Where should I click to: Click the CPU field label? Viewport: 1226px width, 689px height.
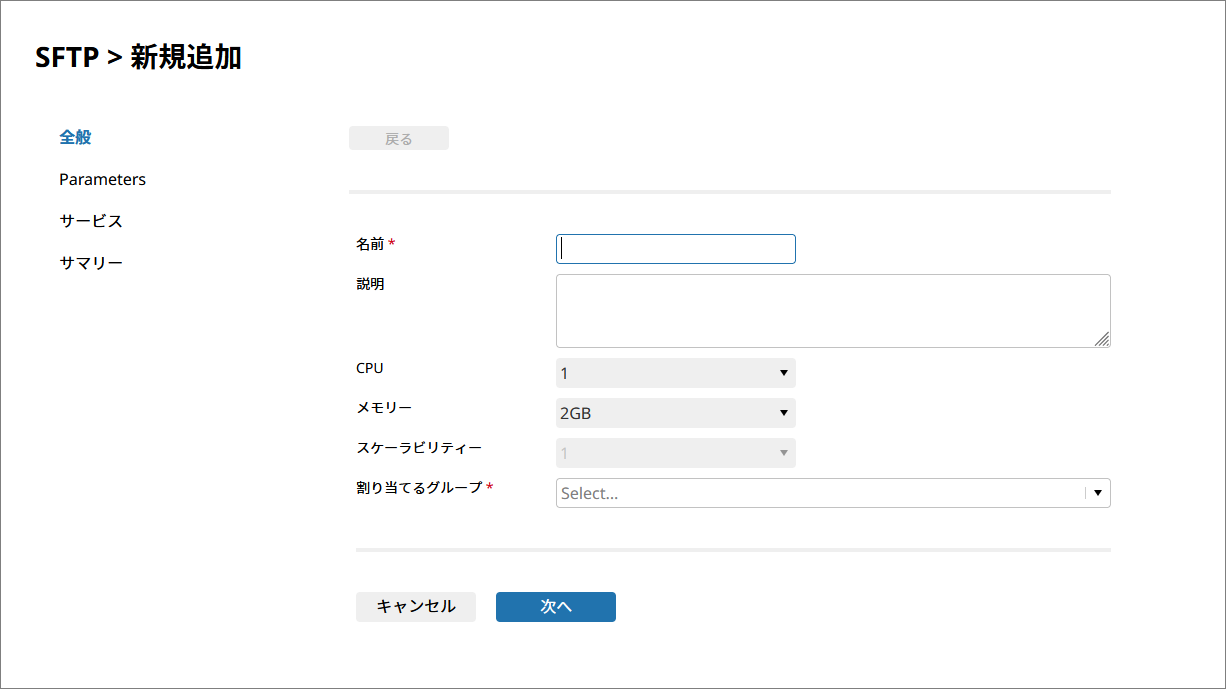click(369, 368)
